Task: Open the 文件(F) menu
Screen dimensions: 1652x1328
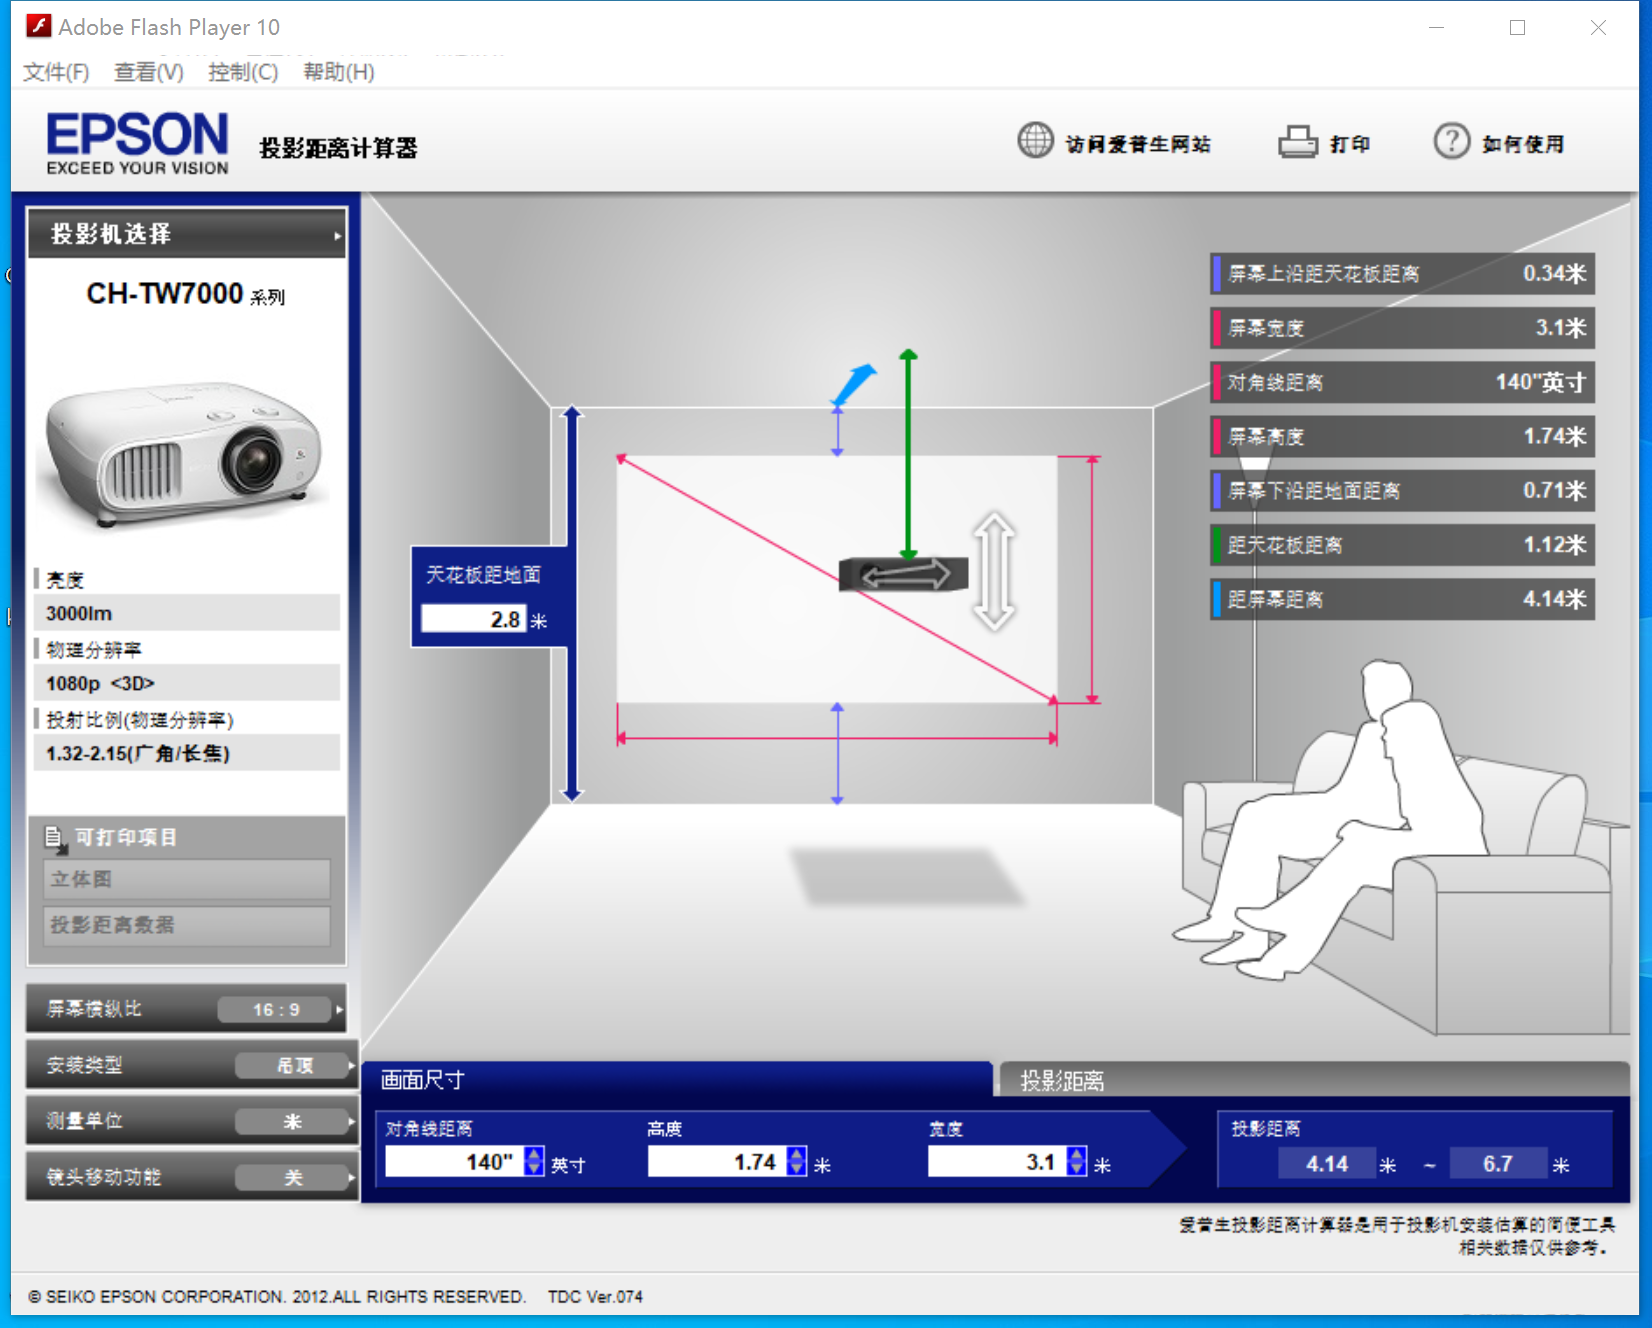Action: pos(56,72)
